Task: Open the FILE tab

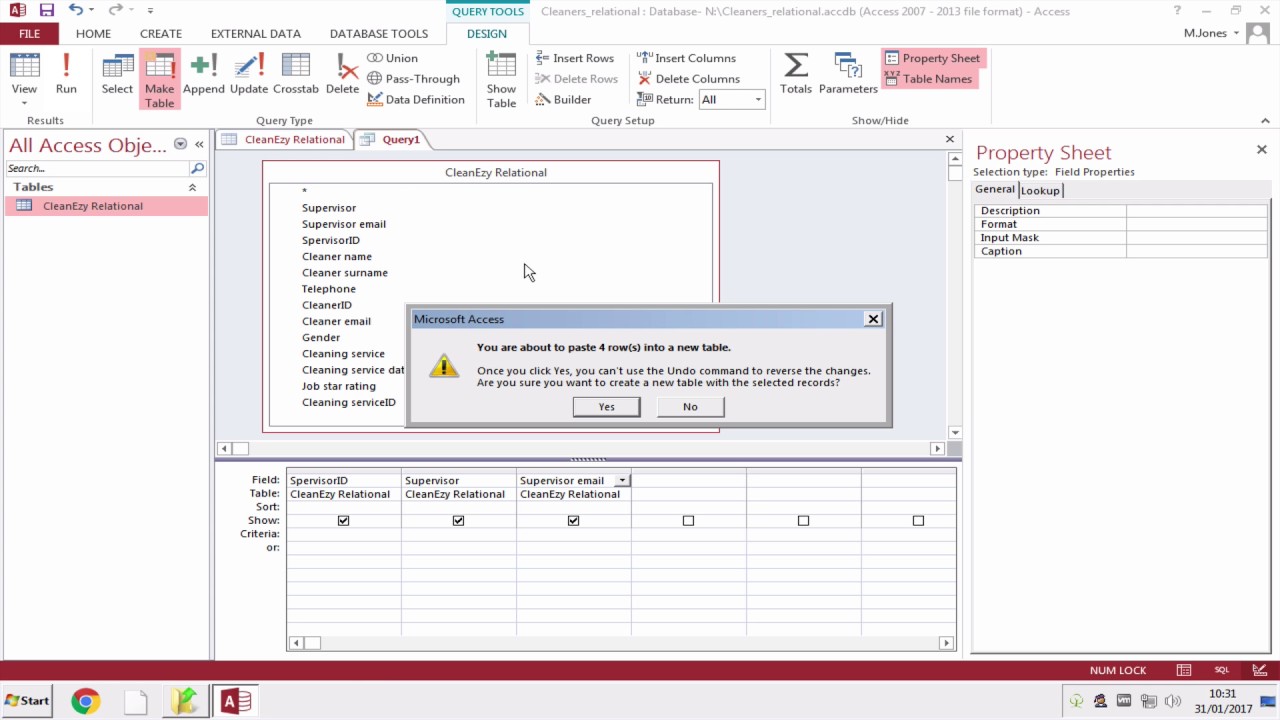Action: click(29, 33)
